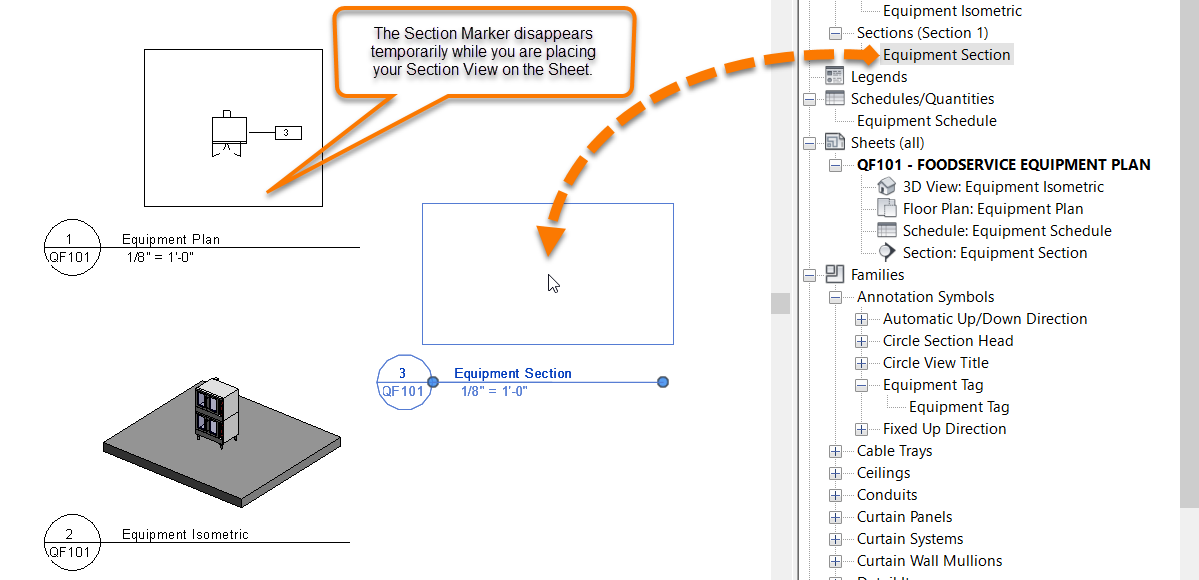The width and height of the screenshot is (1199, 580).
Task: Click the Schedules/Quantities table icon
Action: (x=834, y=98)
